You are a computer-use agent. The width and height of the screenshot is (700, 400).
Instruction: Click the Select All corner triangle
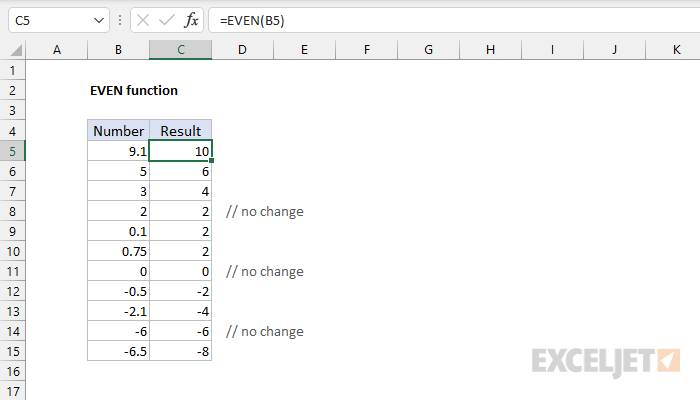16,50
